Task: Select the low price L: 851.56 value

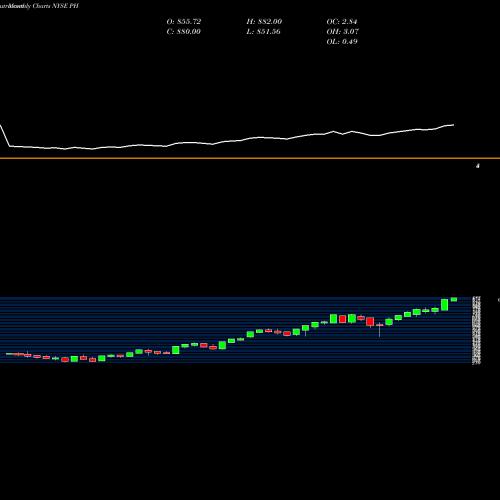Action: pos(264,32)
